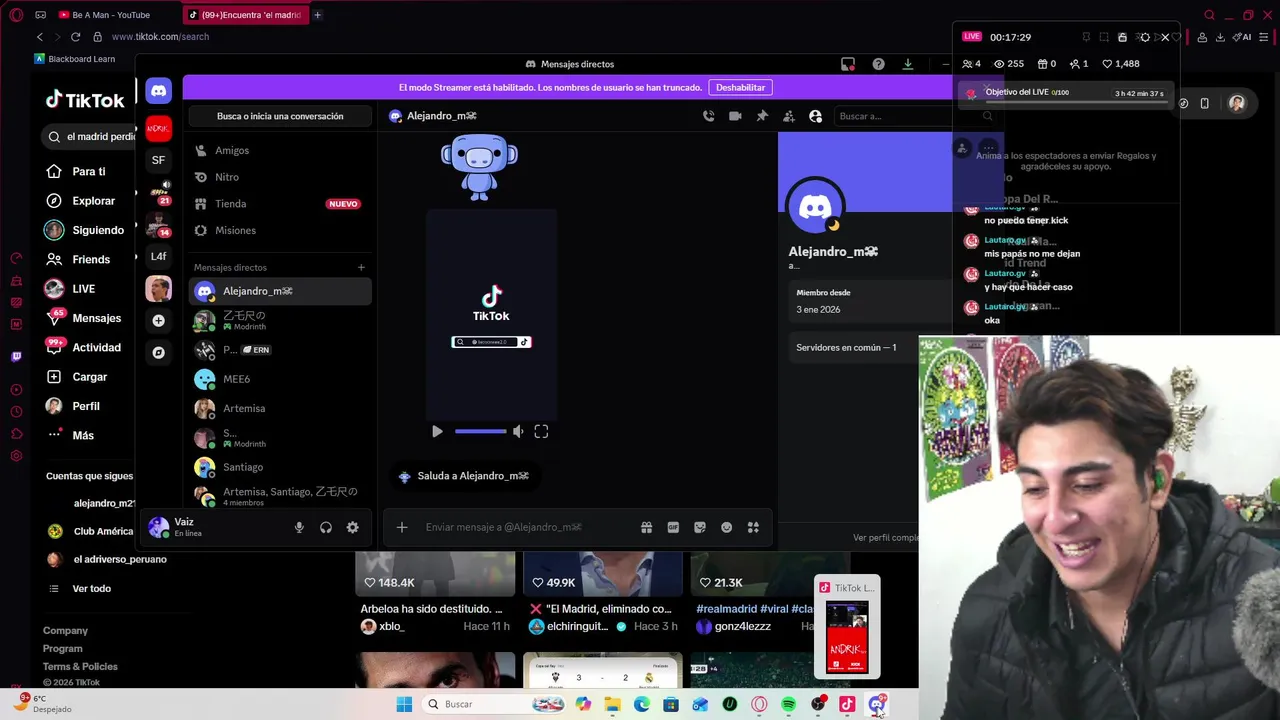Open GIF picker in message bar
The height and width of the screenshot is (720, 1280).
[673, 527]
